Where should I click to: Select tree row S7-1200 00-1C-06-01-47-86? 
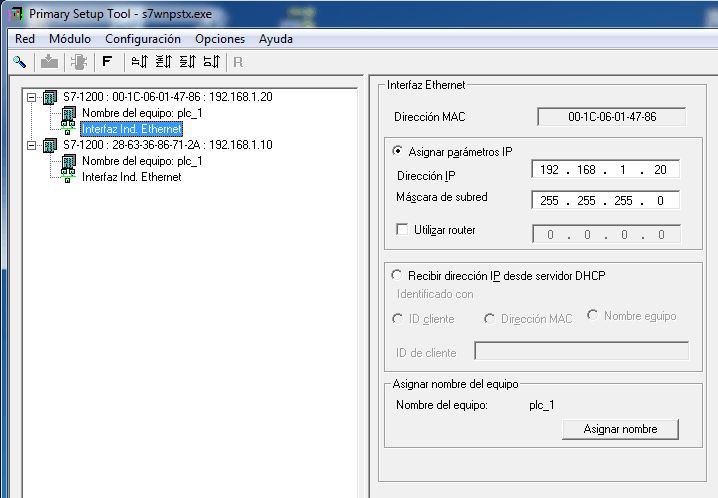pos(168,97)
